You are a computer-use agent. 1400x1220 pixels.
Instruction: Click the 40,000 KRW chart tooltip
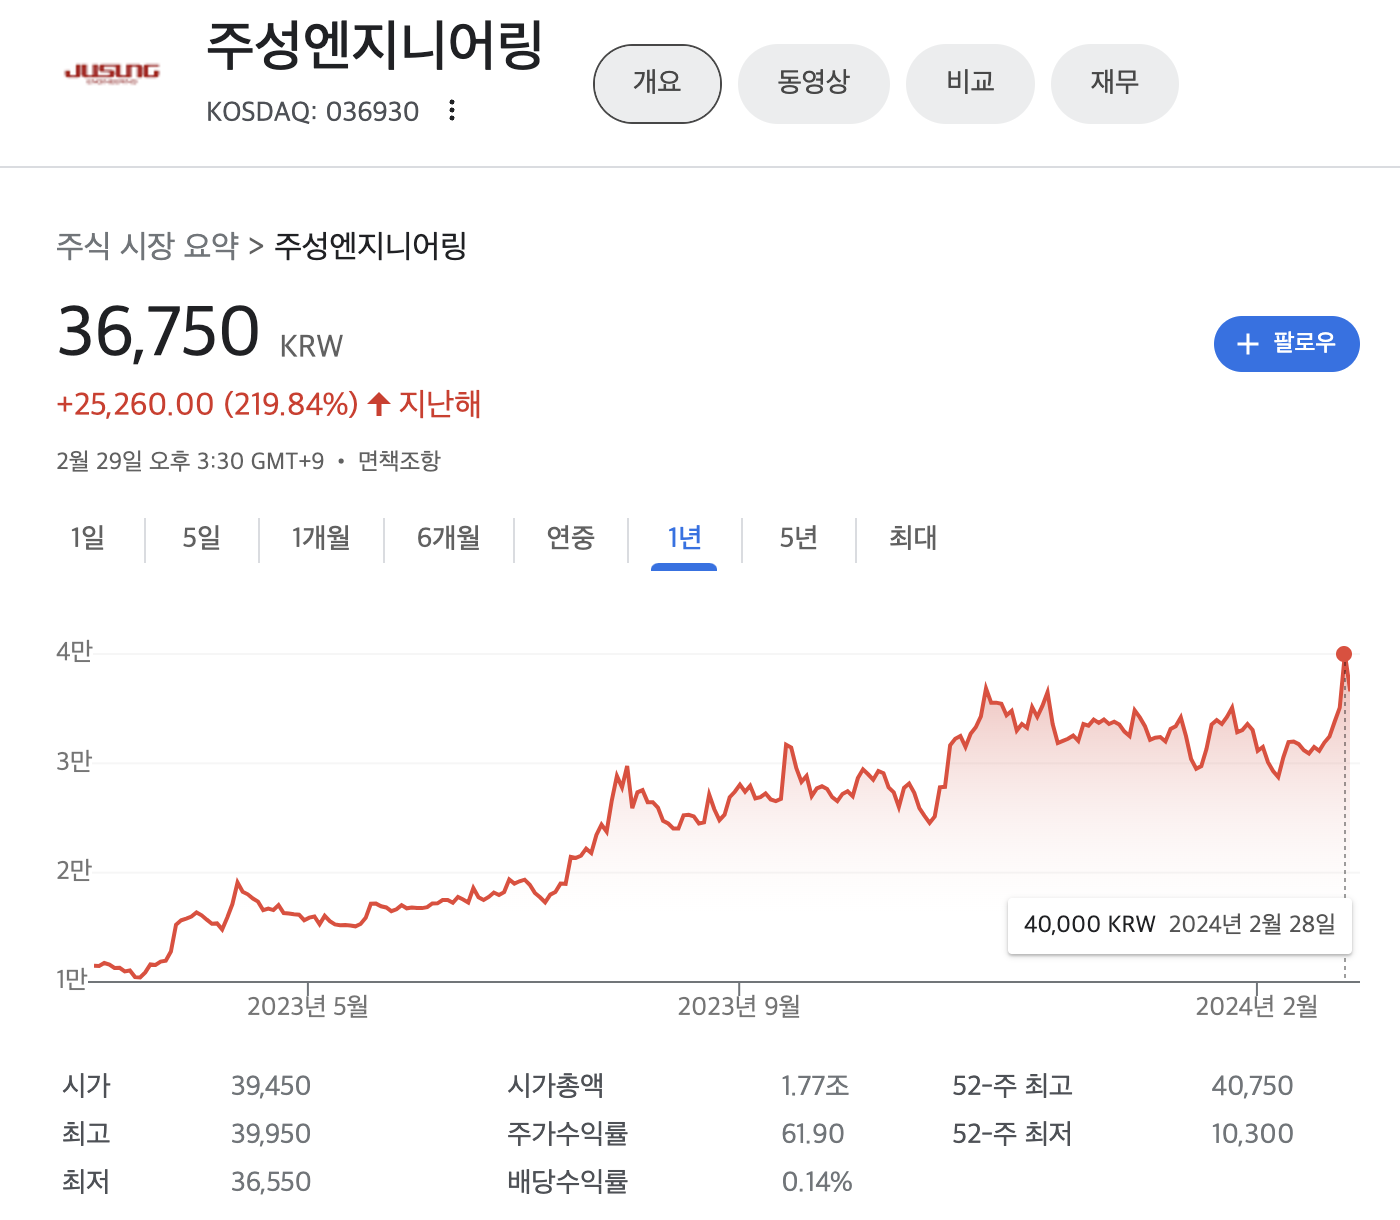pos(1180,925)
